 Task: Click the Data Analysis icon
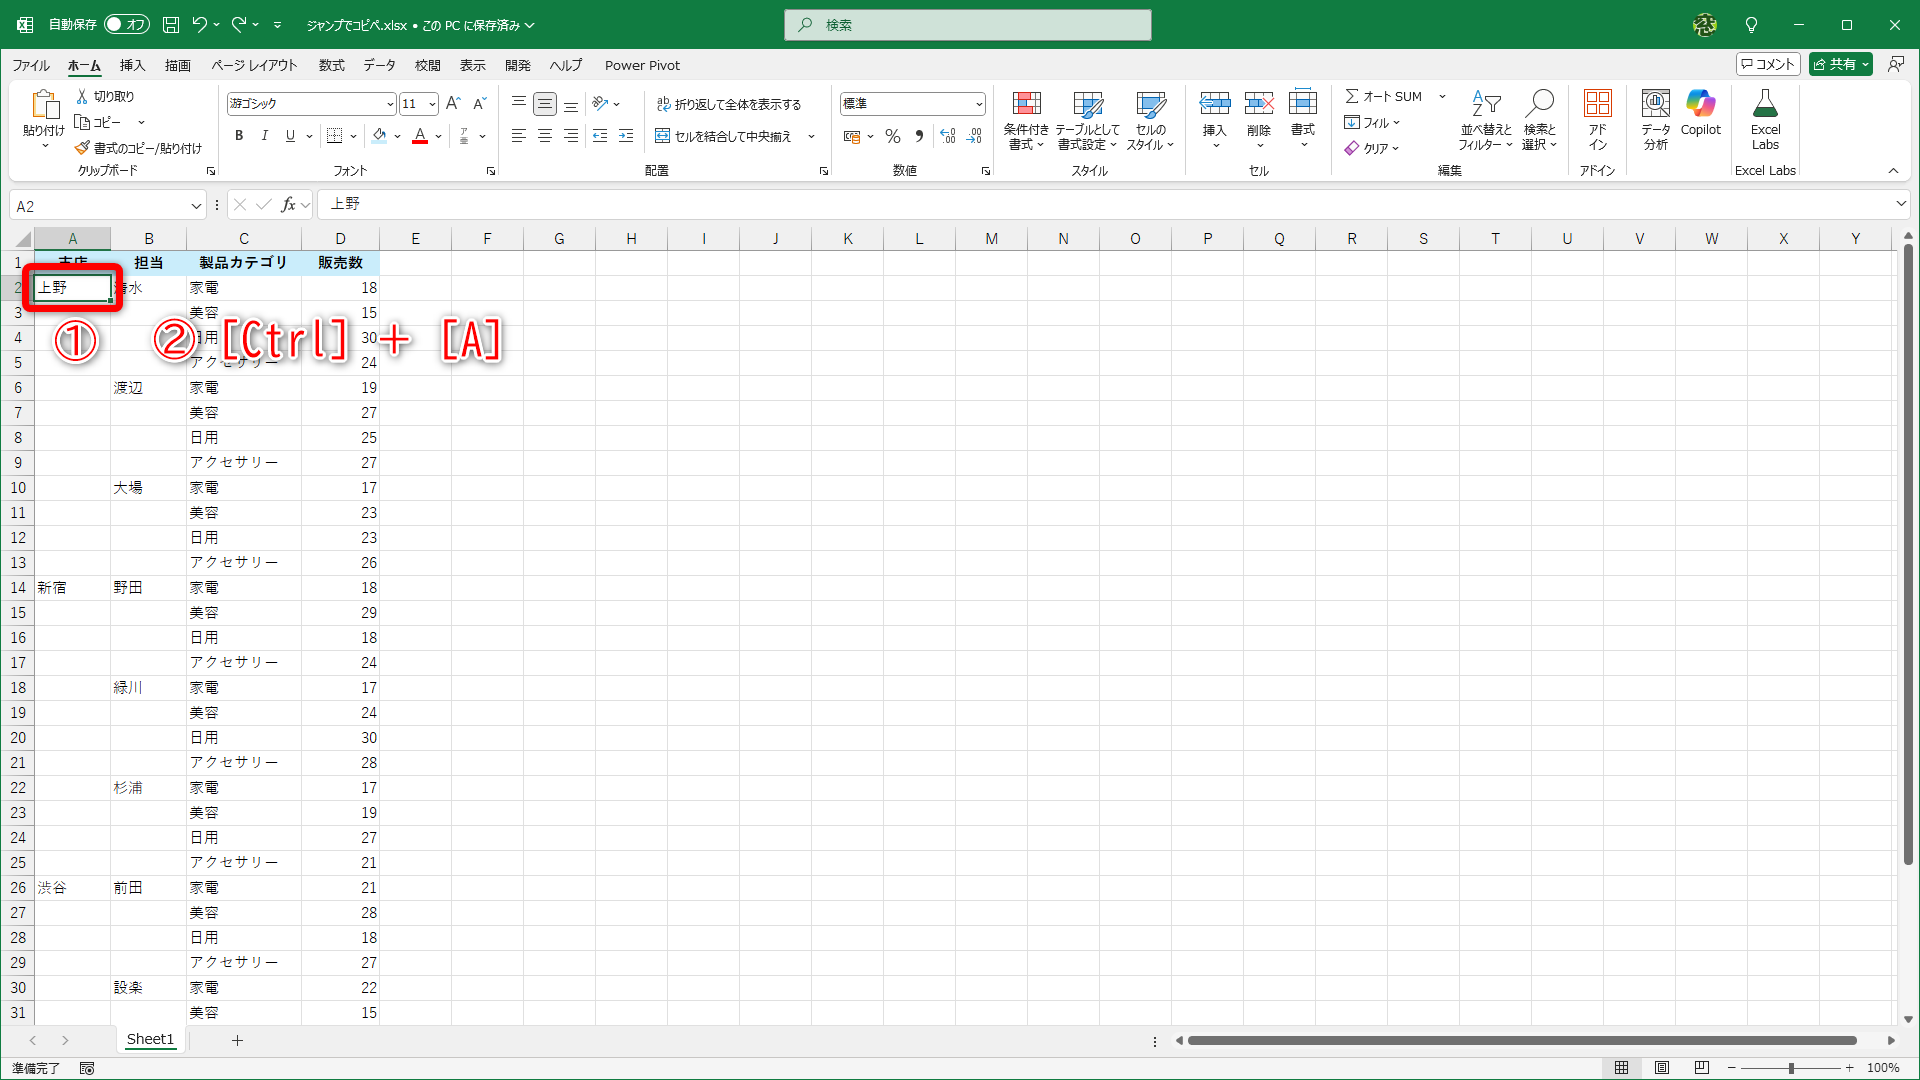[x=1655, y=104]
